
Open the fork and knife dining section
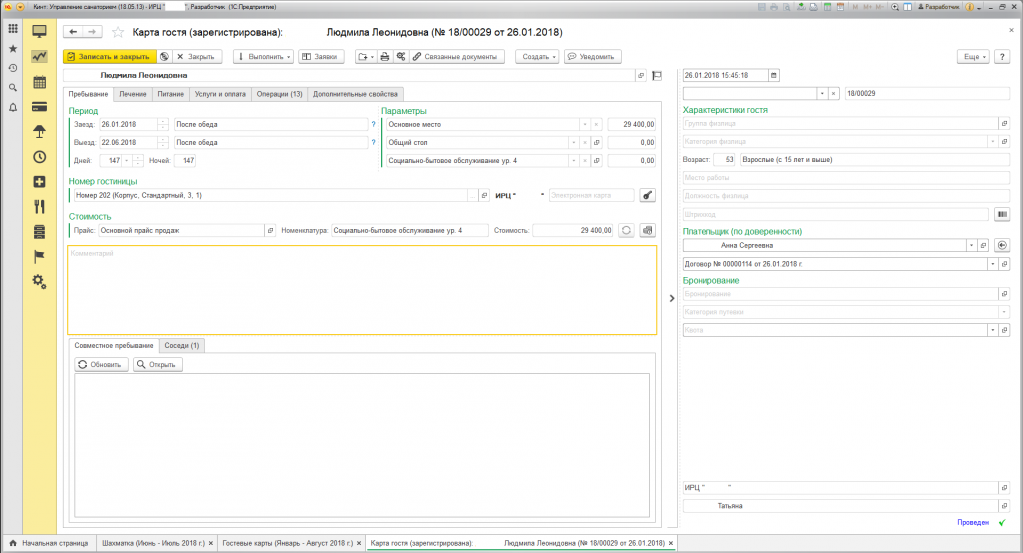point(40,207)
